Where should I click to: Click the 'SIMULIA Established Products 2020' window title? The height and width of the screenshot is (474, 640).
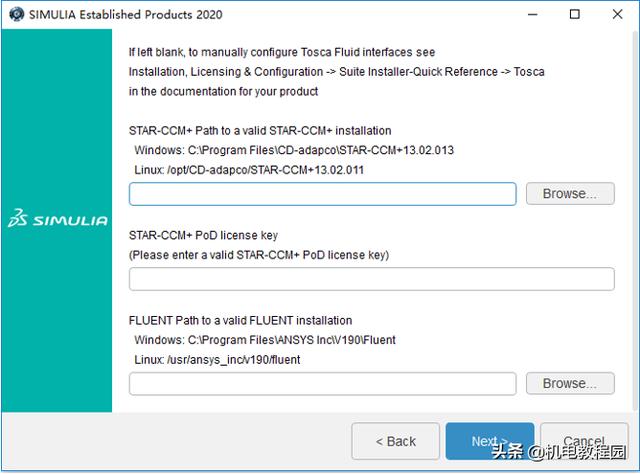point(126,15)
